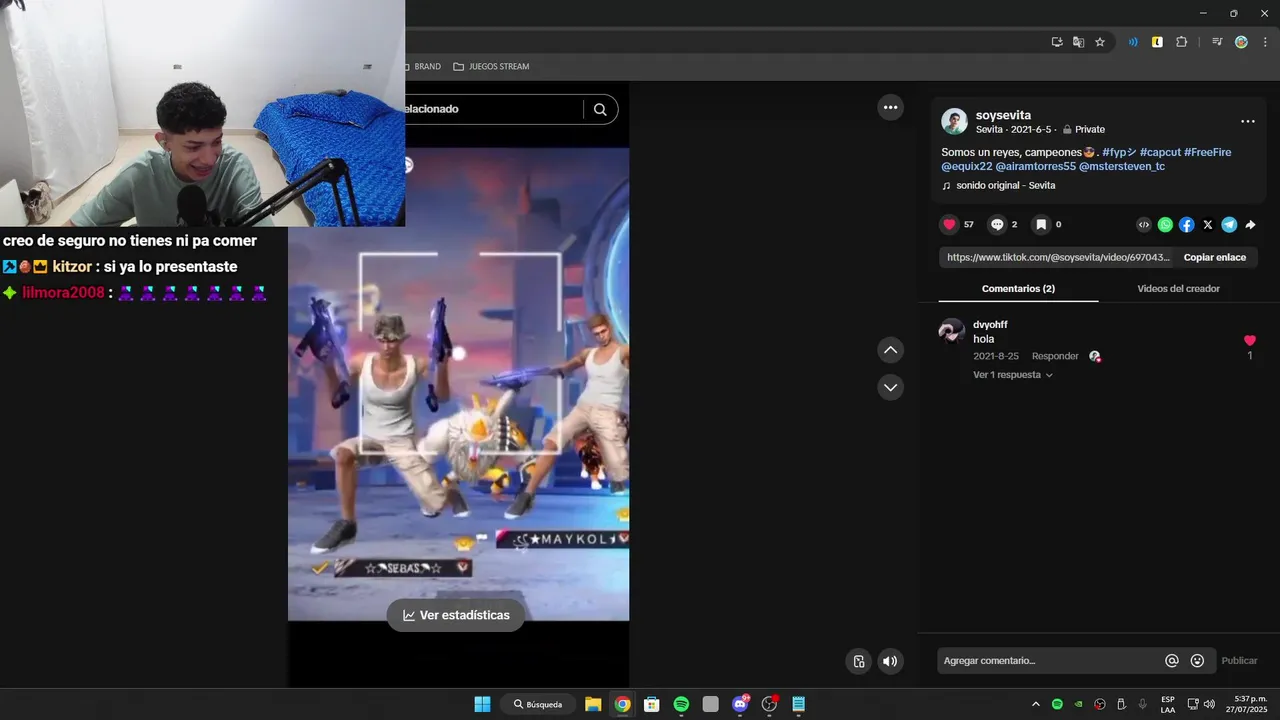
Task: Open the #capcut hashtag
Action: click(1160, 152)
